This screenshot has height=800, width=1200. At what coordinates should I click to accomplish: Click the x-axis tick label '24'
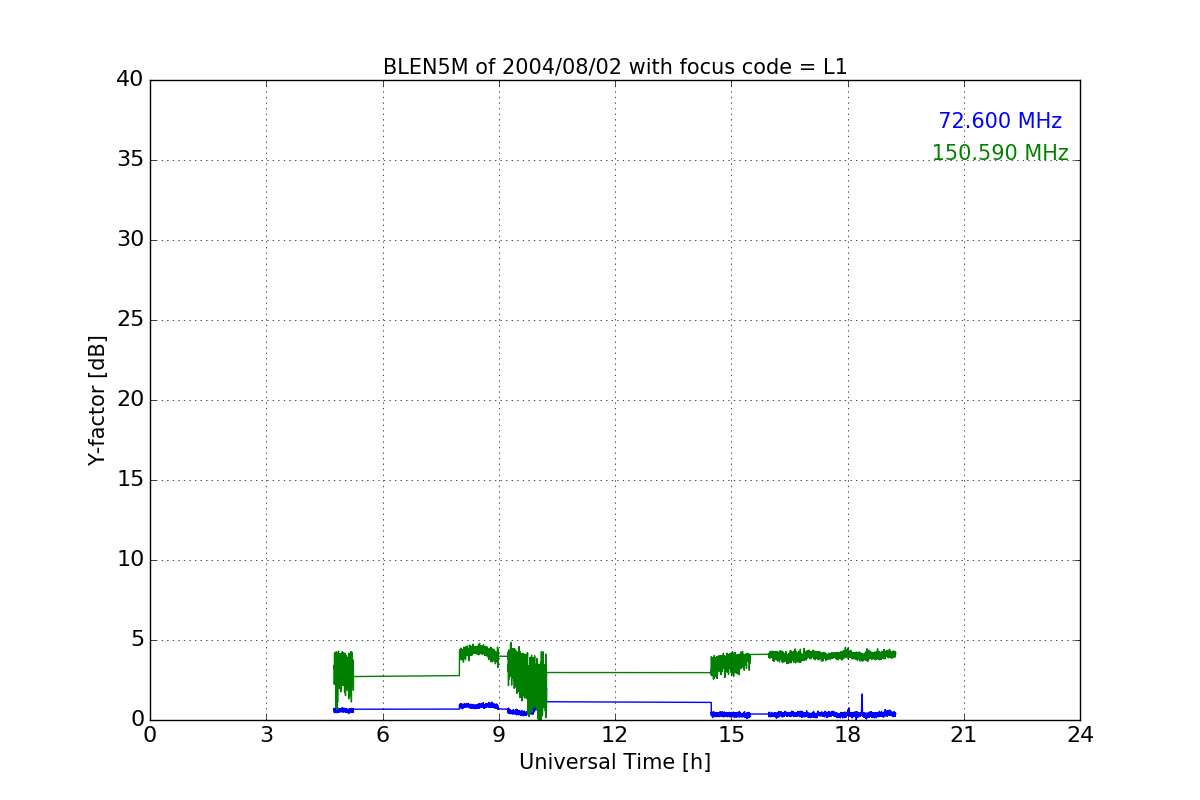1080,735
